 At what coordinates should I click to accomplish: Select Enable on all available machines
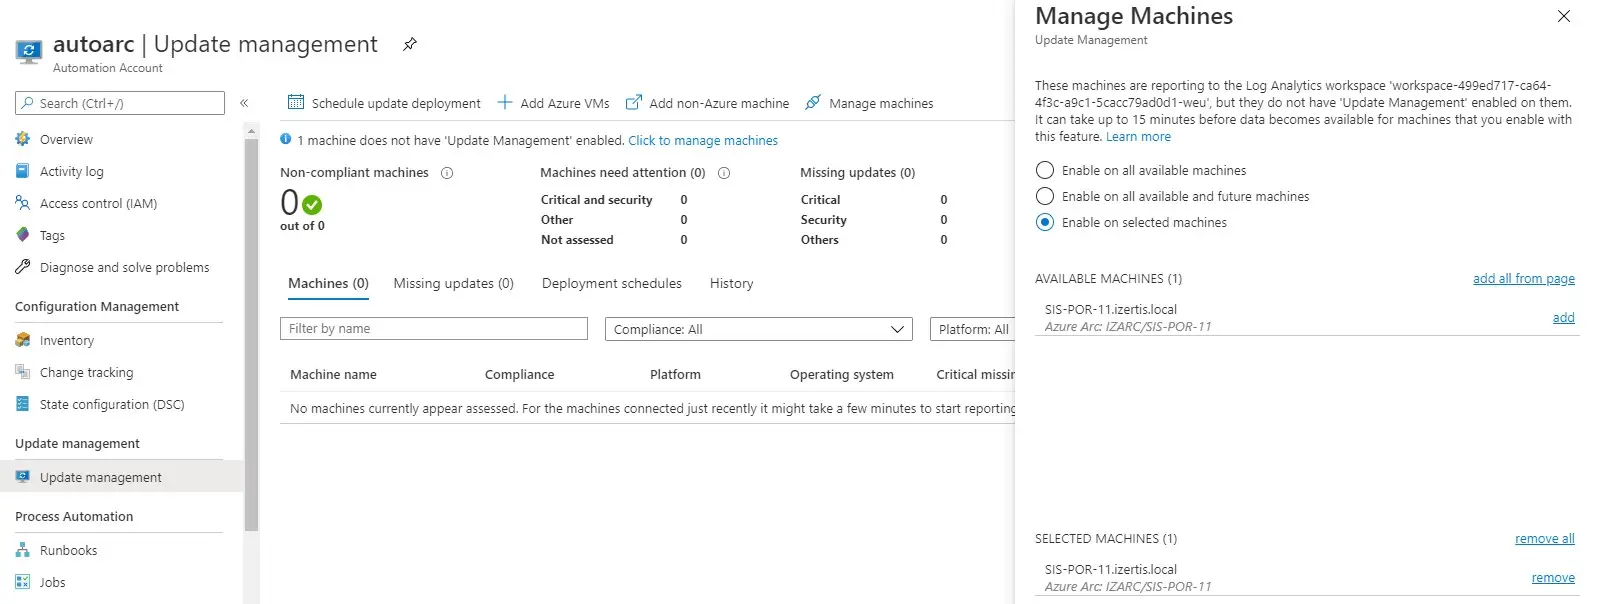pos(1045,170)
